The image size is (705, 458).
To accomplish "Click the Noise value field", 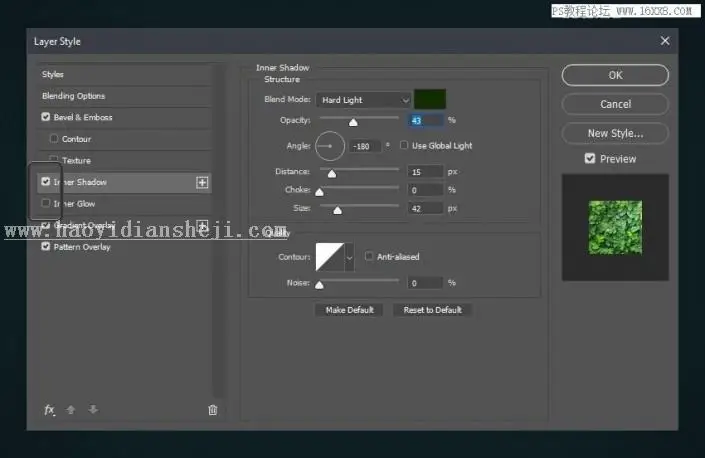I will (425, 283).
